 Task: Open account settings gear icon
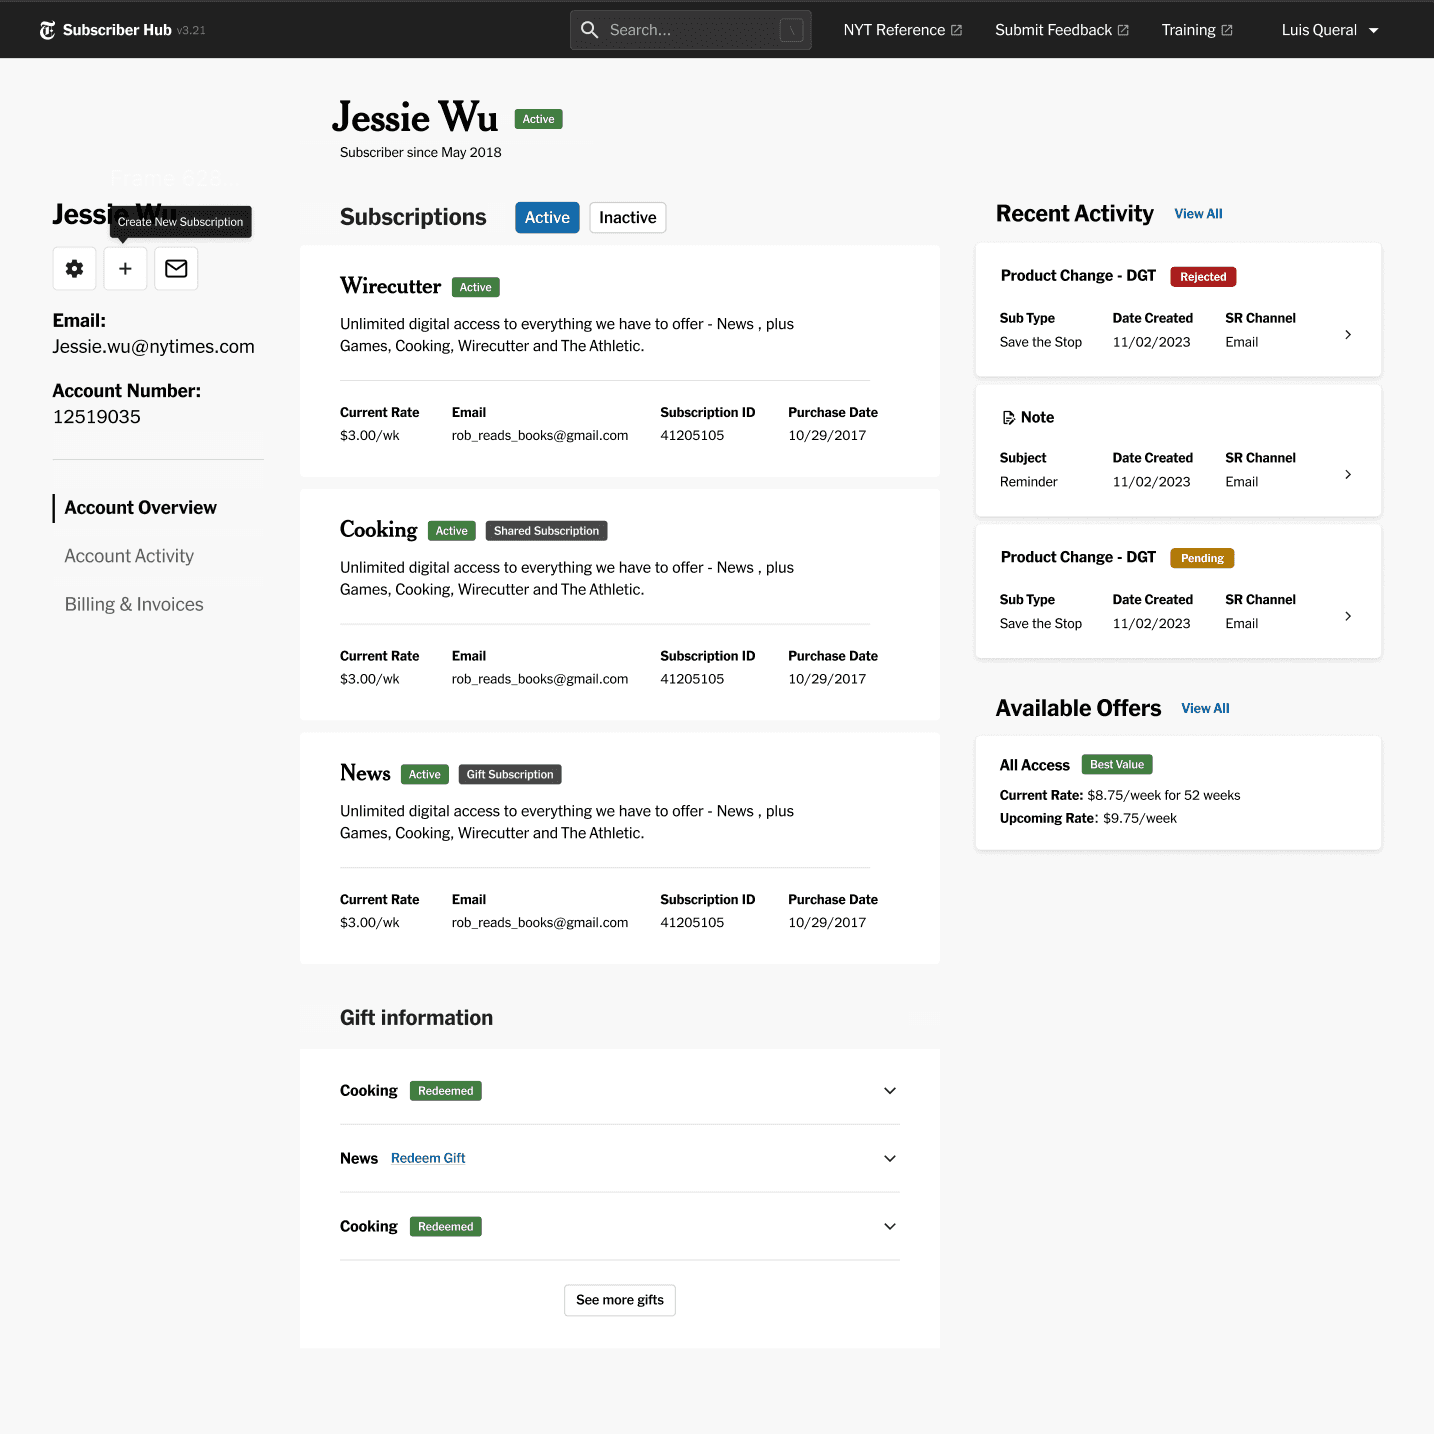(74, 268)
